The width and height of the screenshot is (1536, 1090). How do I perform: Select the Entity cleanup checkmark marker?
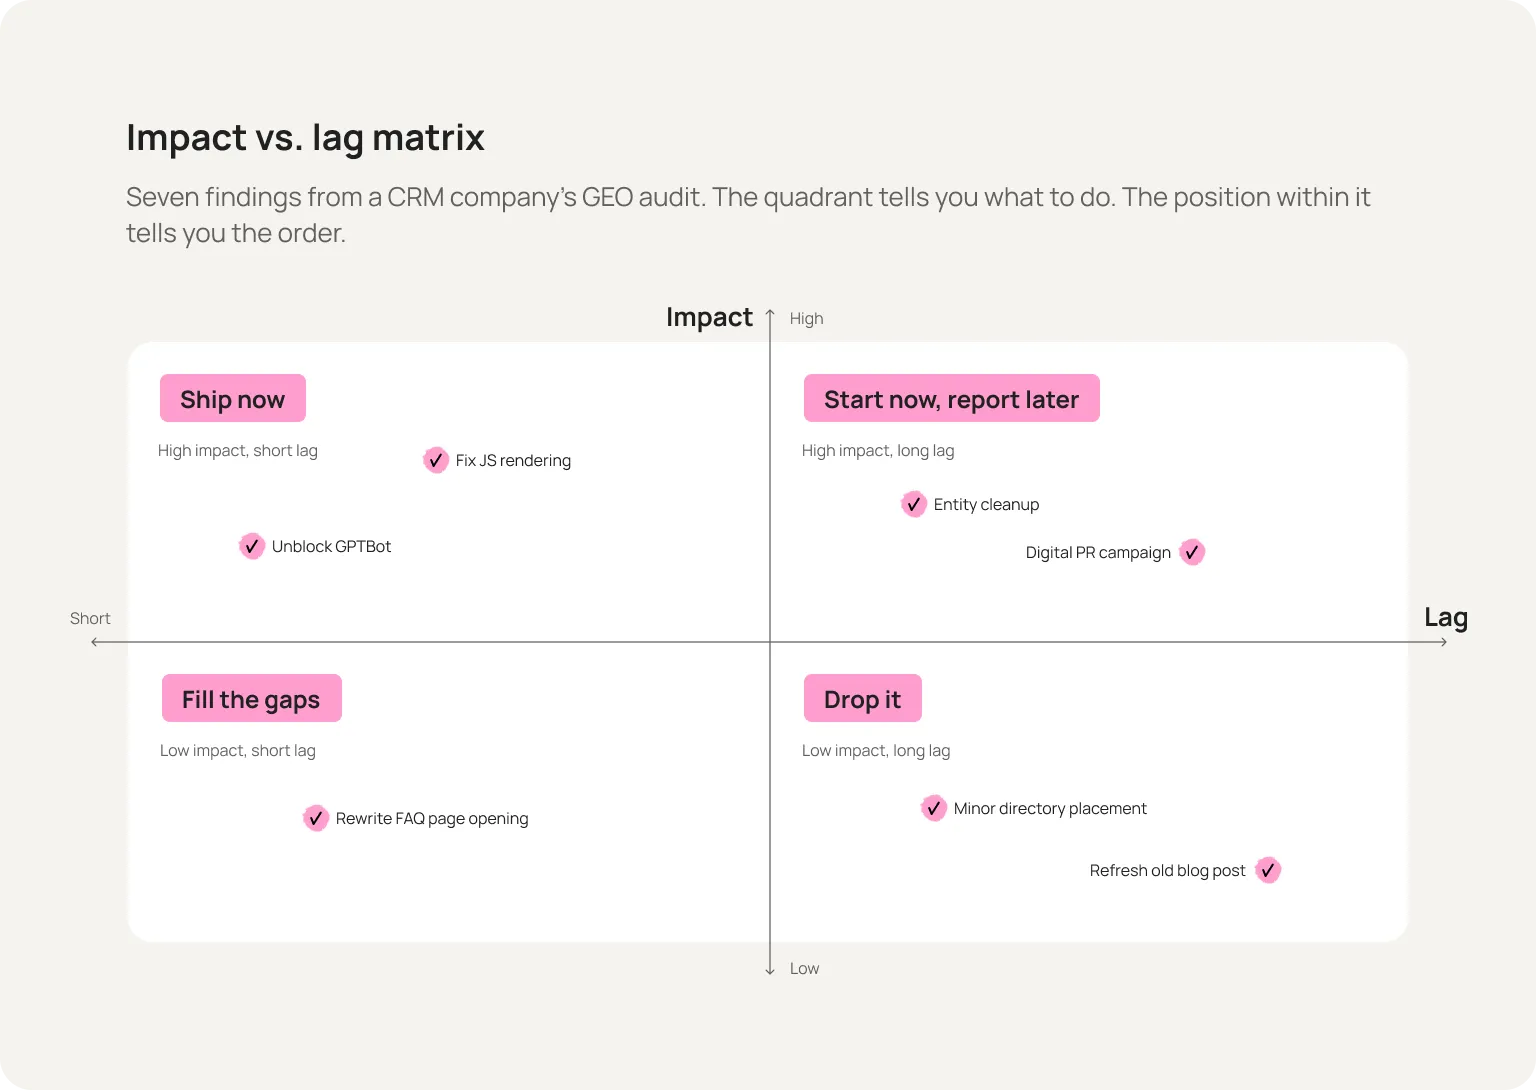pyautogui.click(x=913, y=504)
